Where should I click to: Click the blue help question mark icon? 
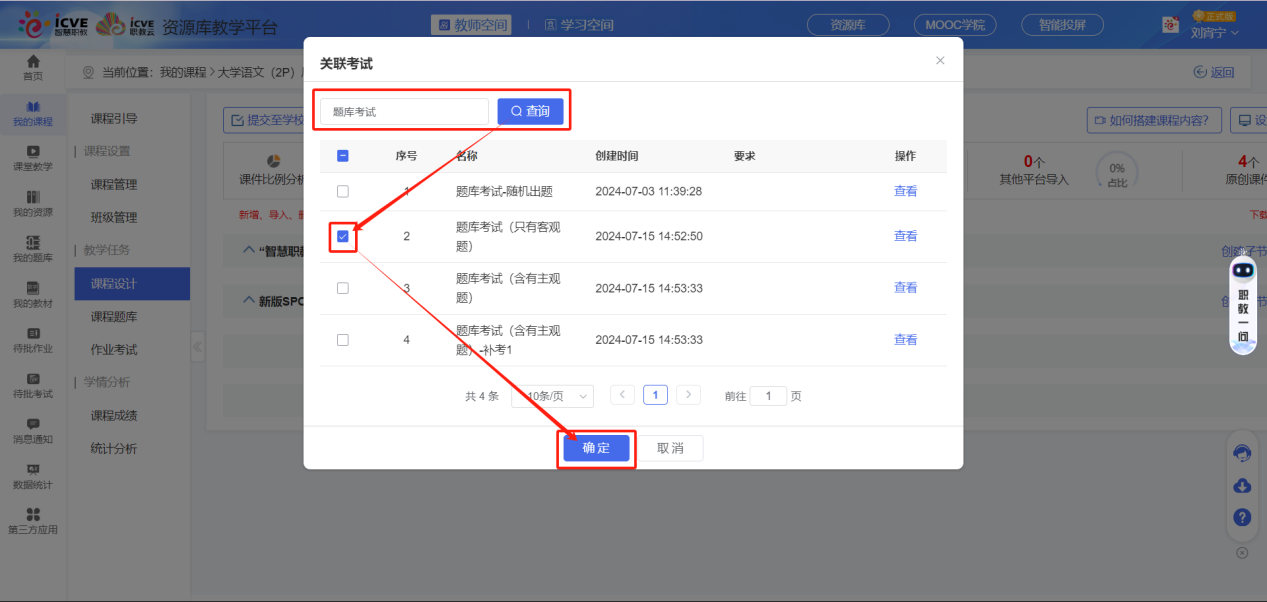(x=1242, y=517)
